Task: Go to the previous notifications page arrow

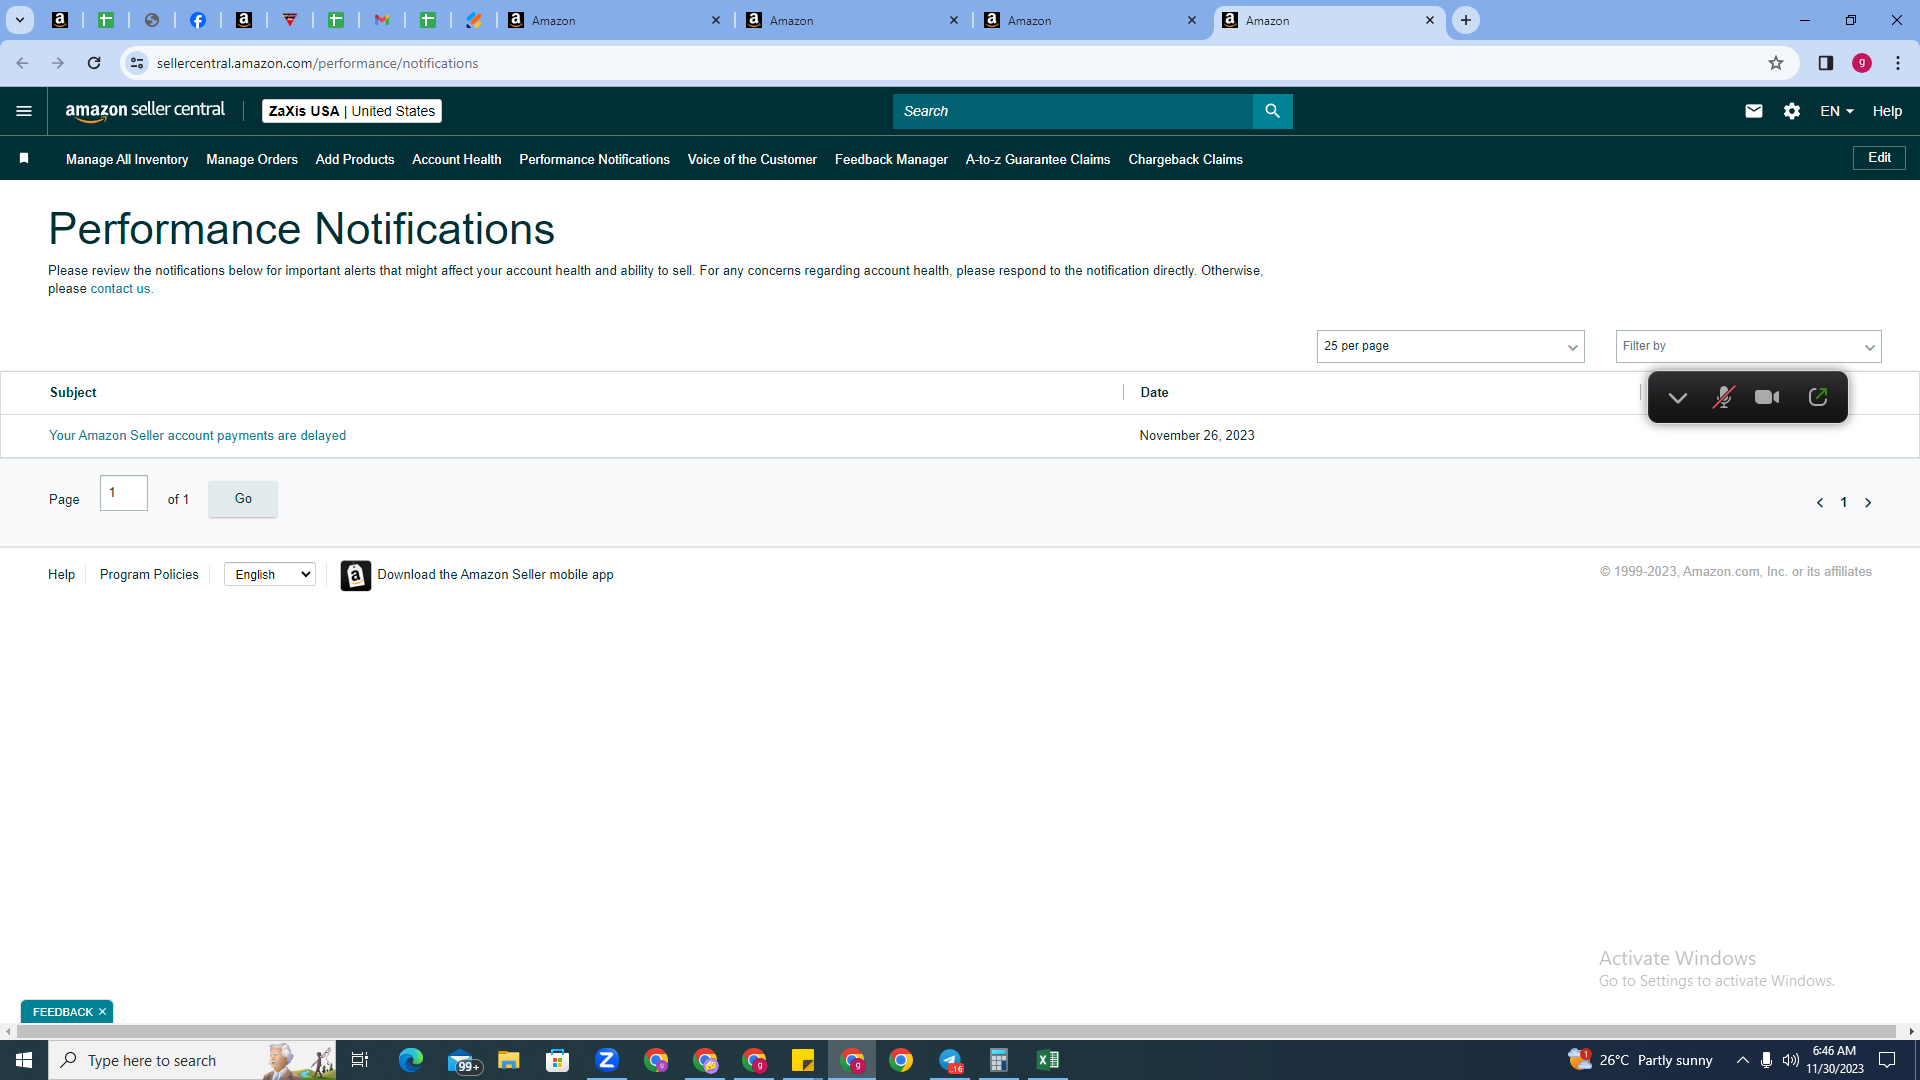Action: (x=1820, y=503)
